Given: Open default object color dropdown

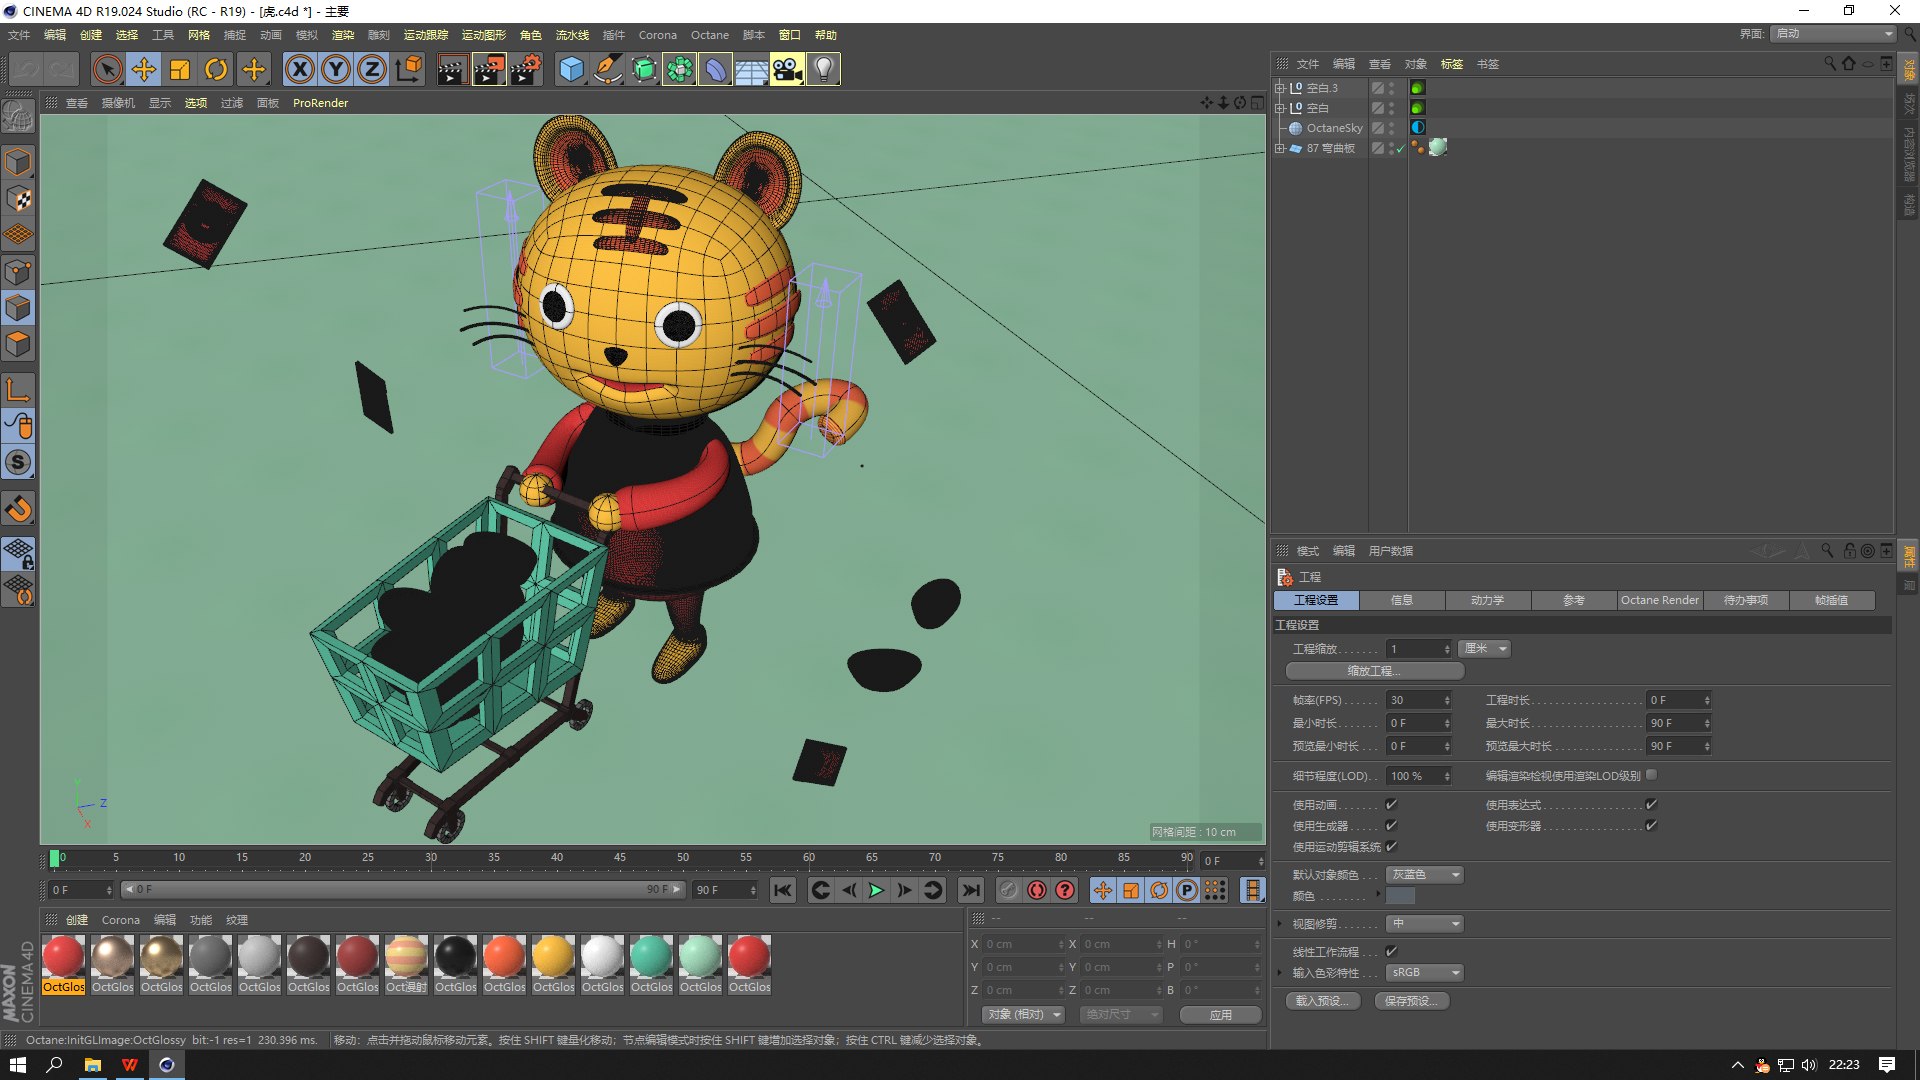Looking at the screenshot, I should (x=1425, y=874).
